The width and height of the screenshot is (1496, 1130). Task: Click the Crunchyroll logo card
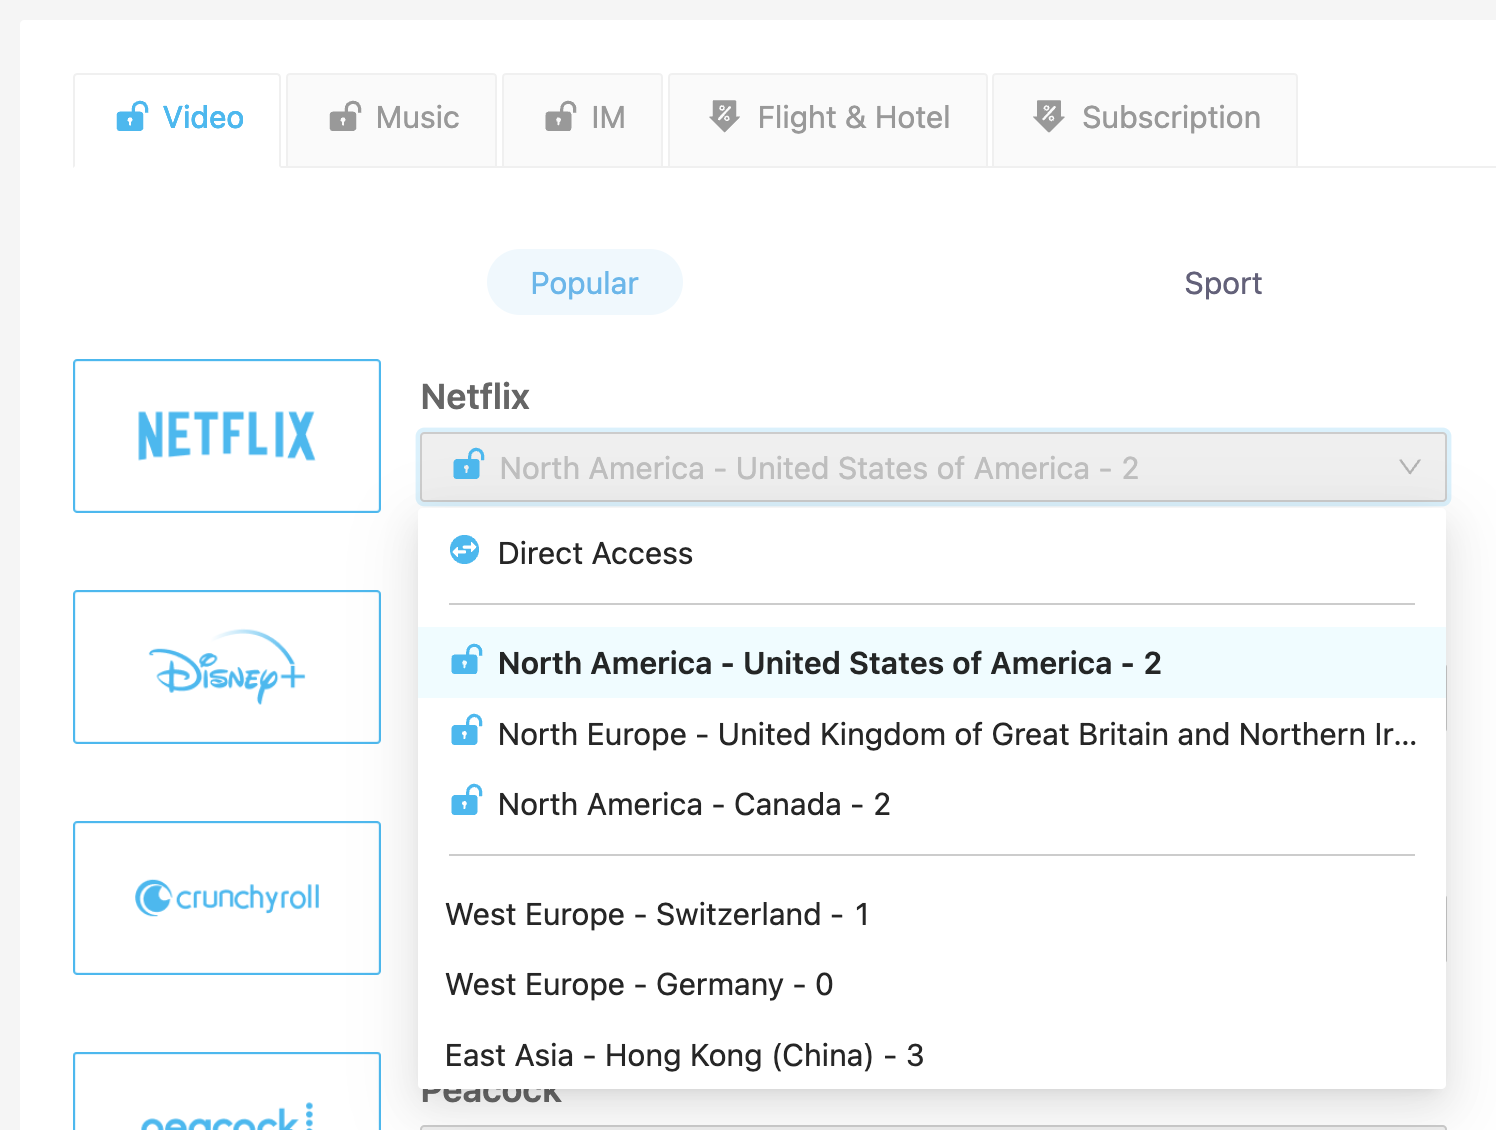pyautogui.click(x=227, y=898)
